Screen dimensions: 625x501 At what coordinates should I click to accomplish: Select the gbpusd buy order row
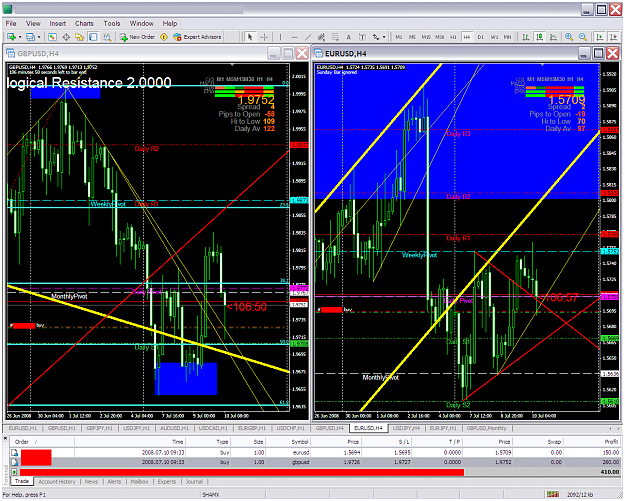[315, 462]
